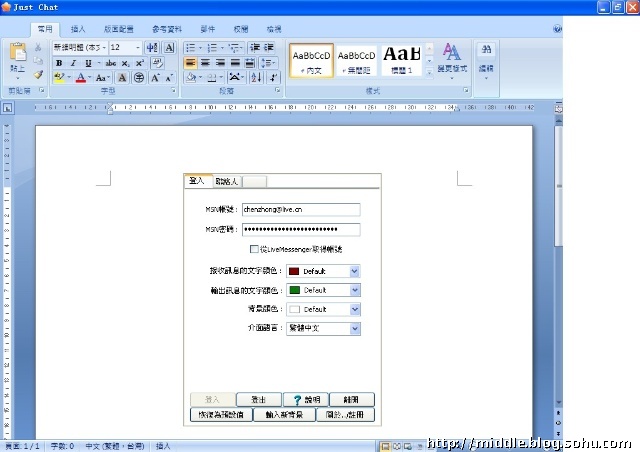Click the Enclosed Character circle icon
This screenshot has height=452, width=640.
point(139,78)
